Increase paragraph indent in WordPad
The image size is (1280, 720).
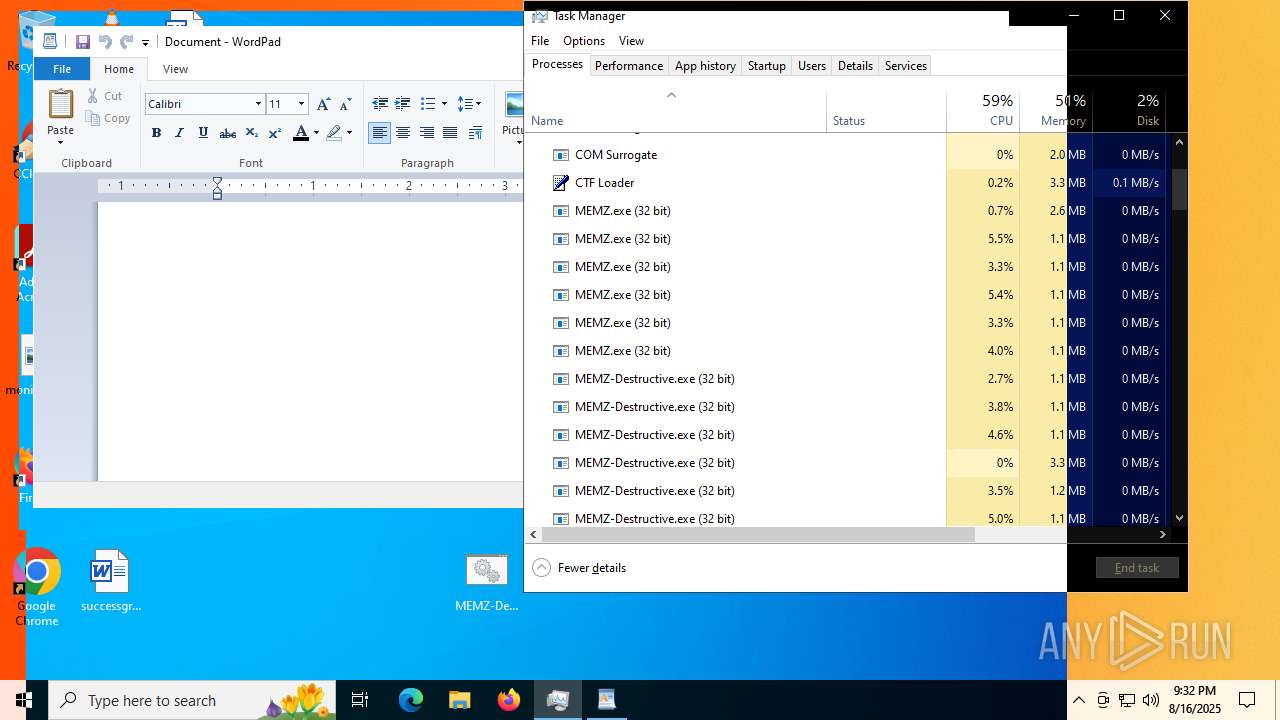tap(403, 104)
